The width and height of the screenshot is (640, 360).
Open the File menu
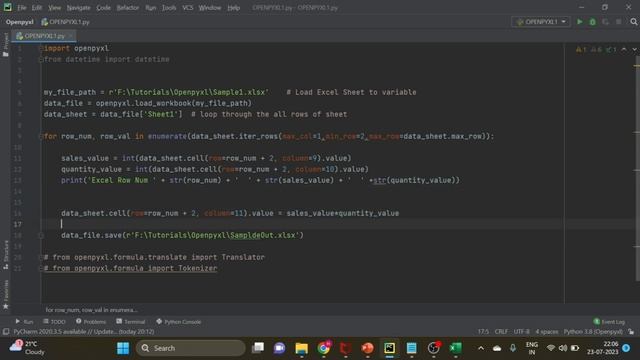click(x=22, y=8)
